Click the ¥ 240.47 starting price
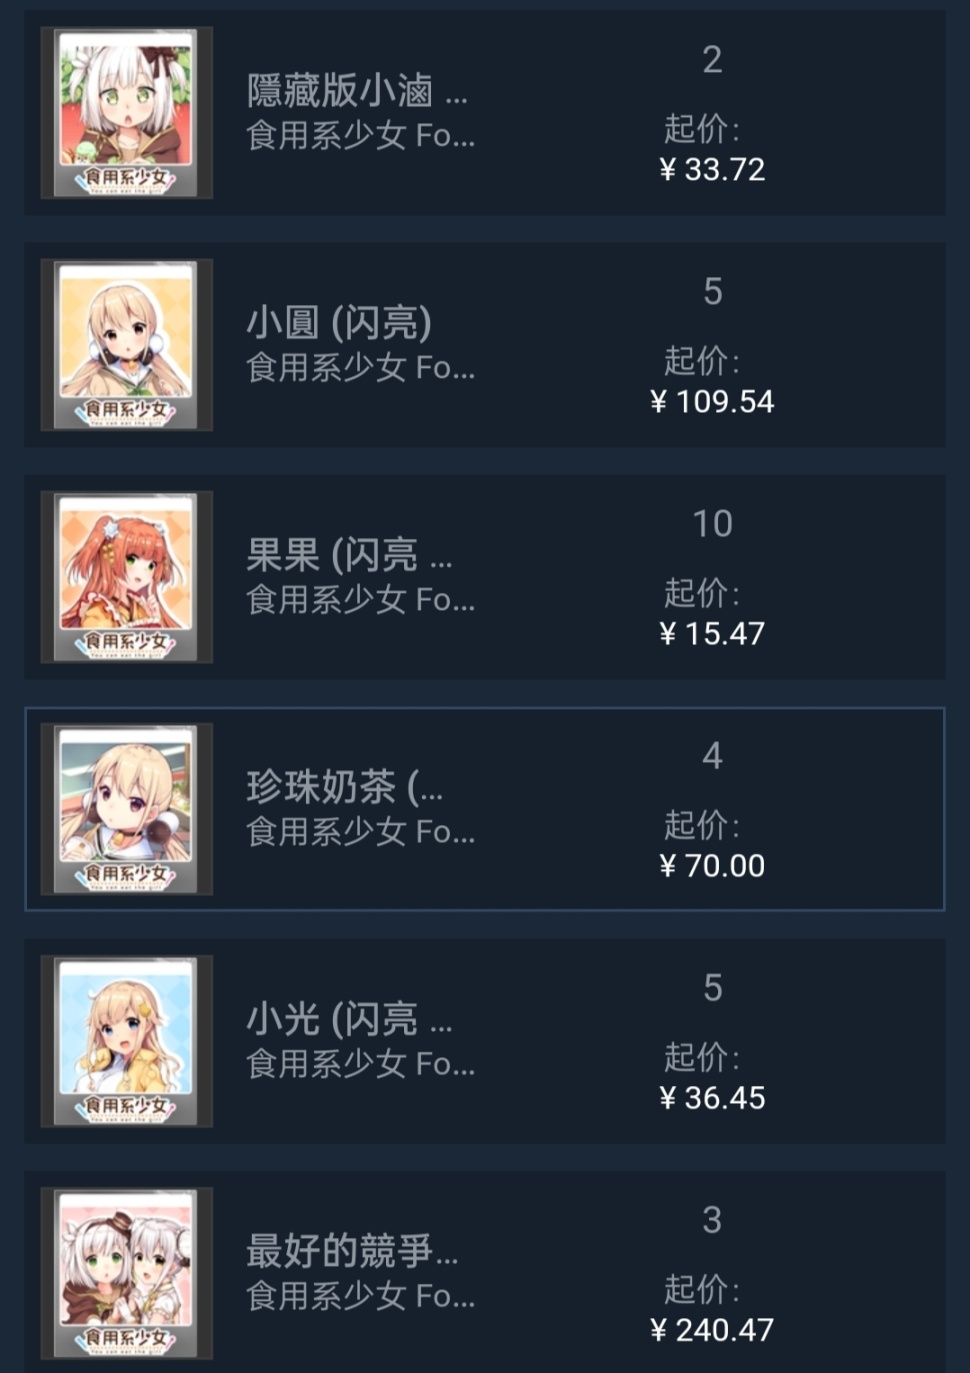This screenshot has height=1373, width=970. click(x=712, y=1329)
